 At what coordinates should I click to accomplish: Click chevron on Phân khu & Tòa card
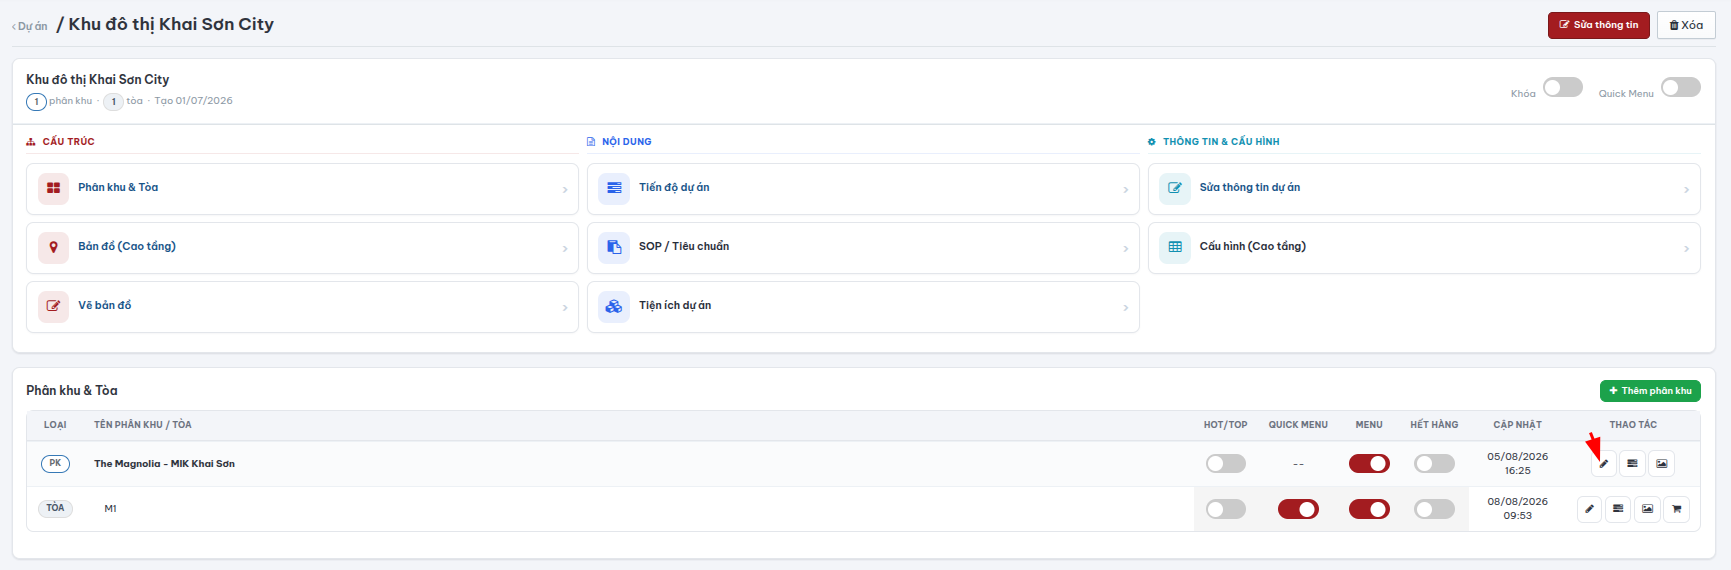(x=565, y=190)
